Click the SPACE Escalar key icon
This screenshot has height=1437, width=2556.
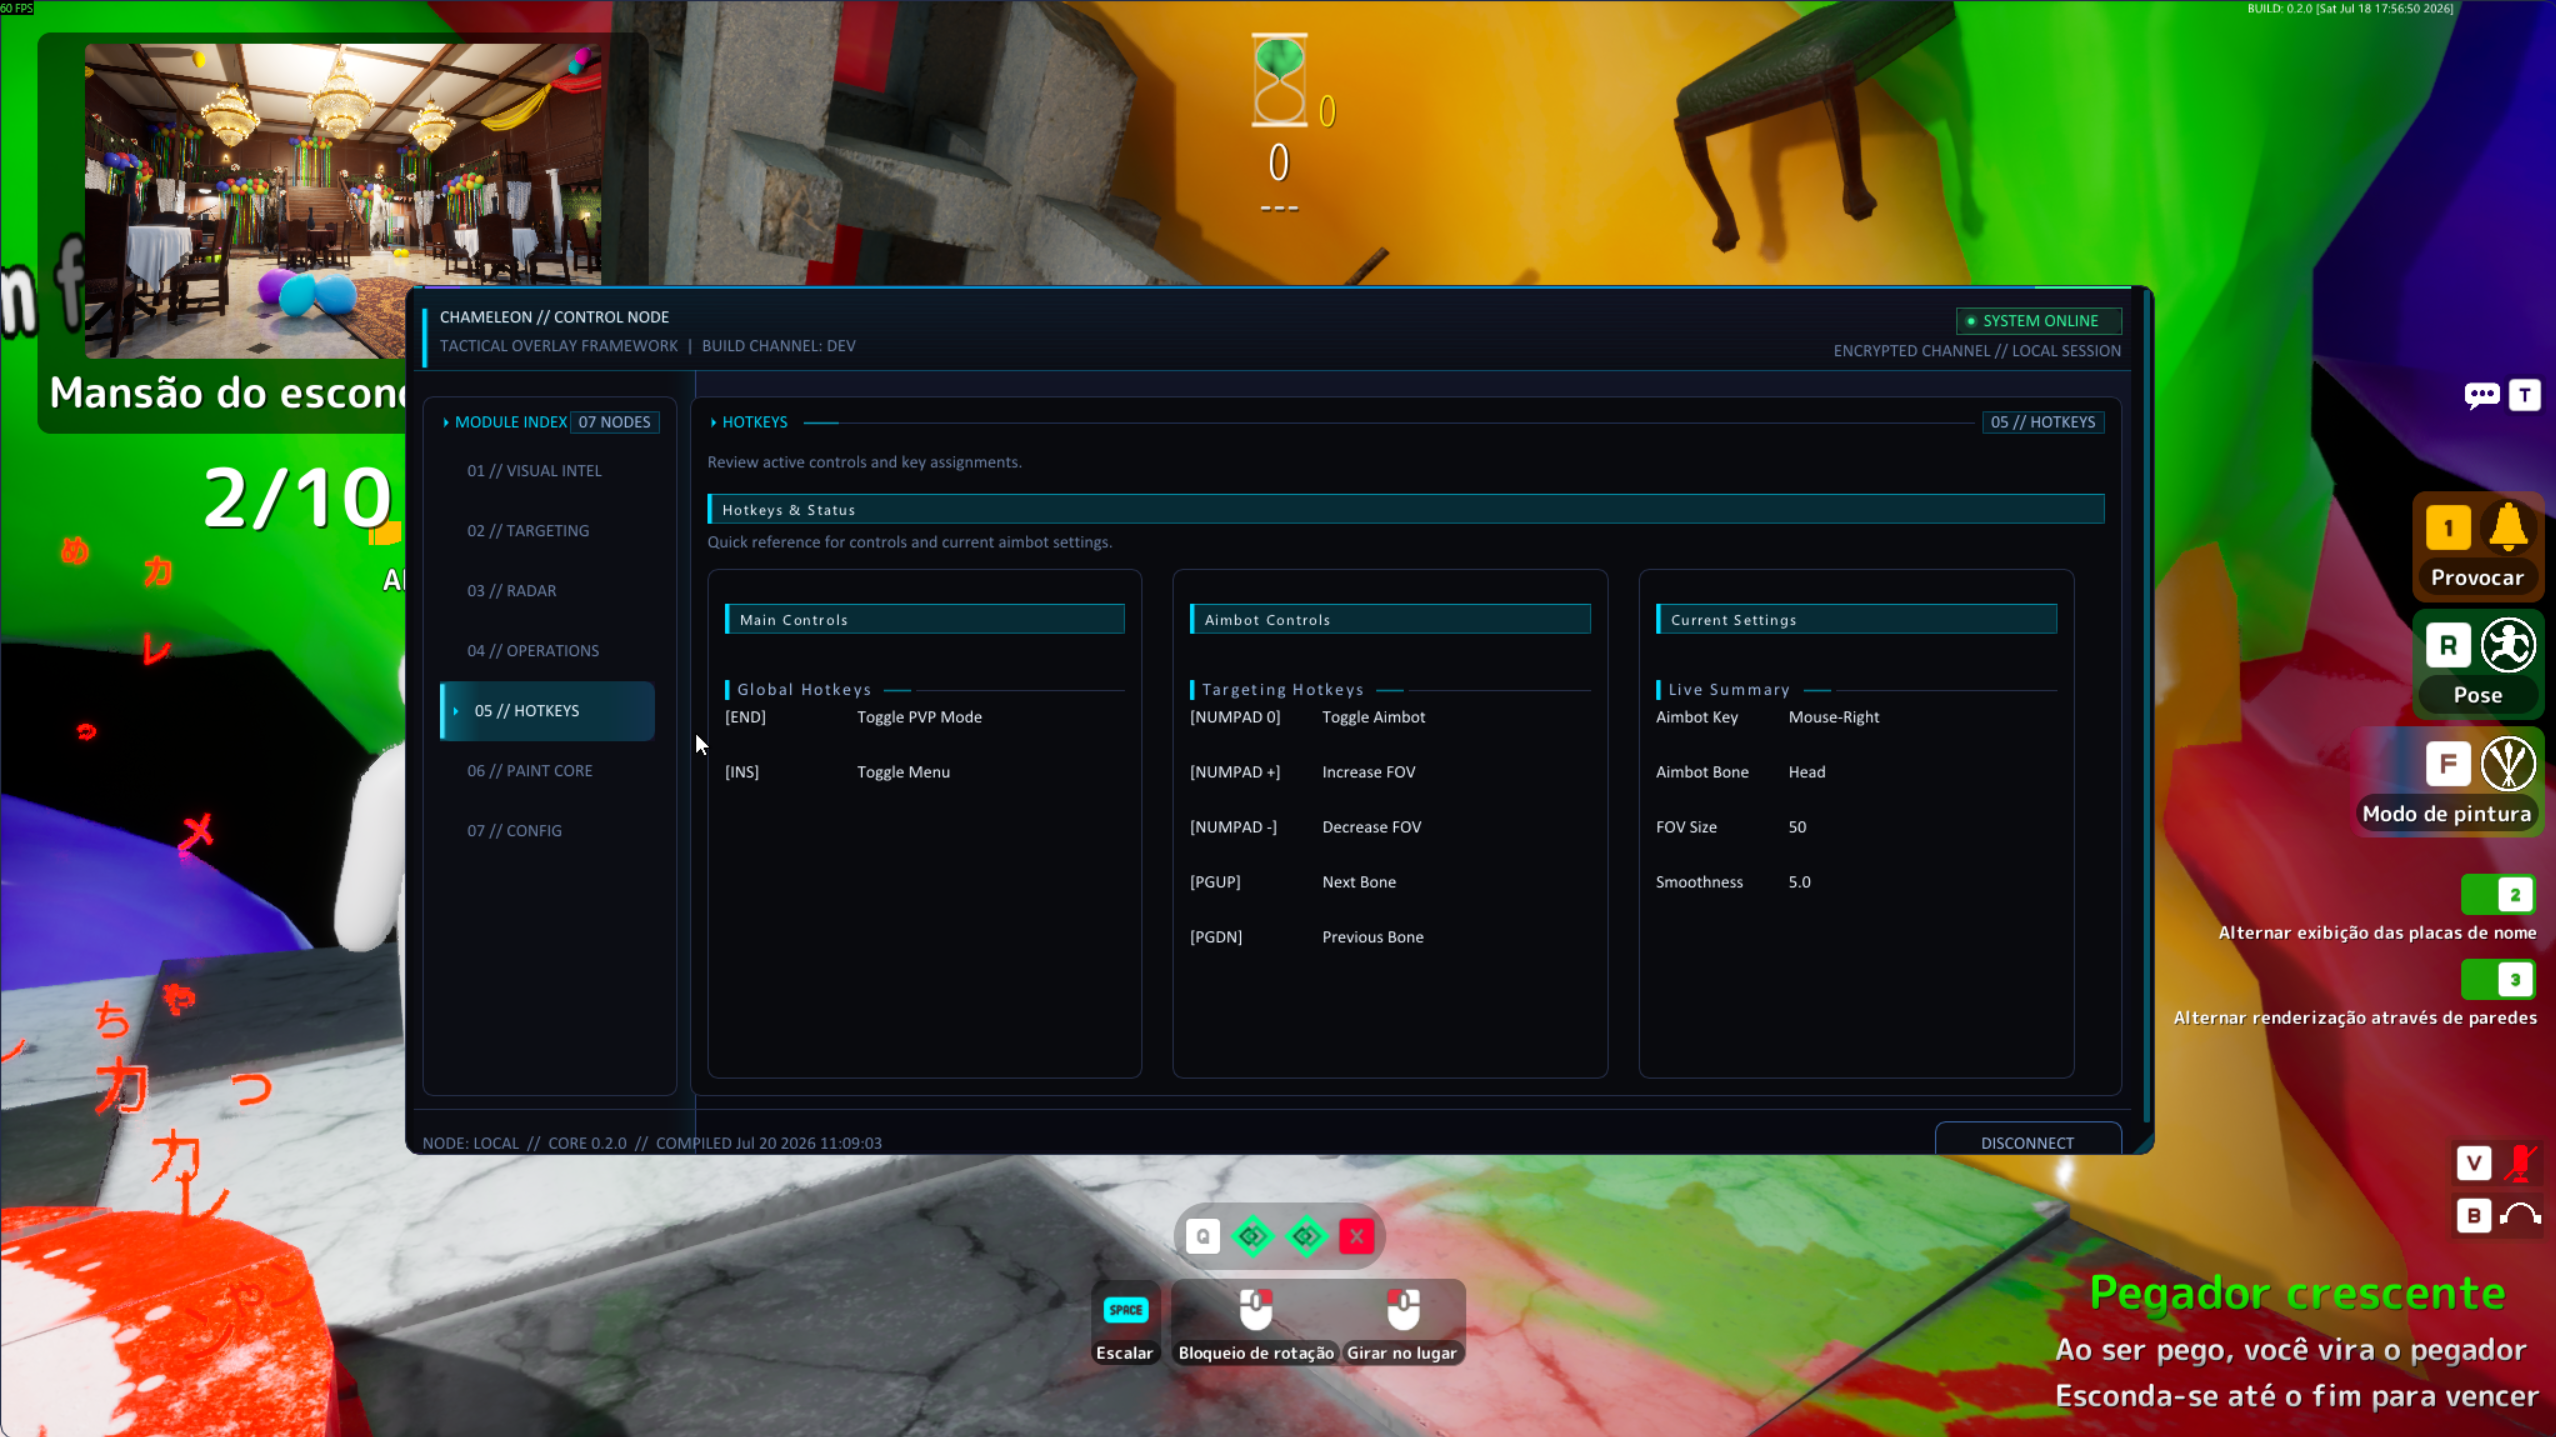(1125, 1310)
